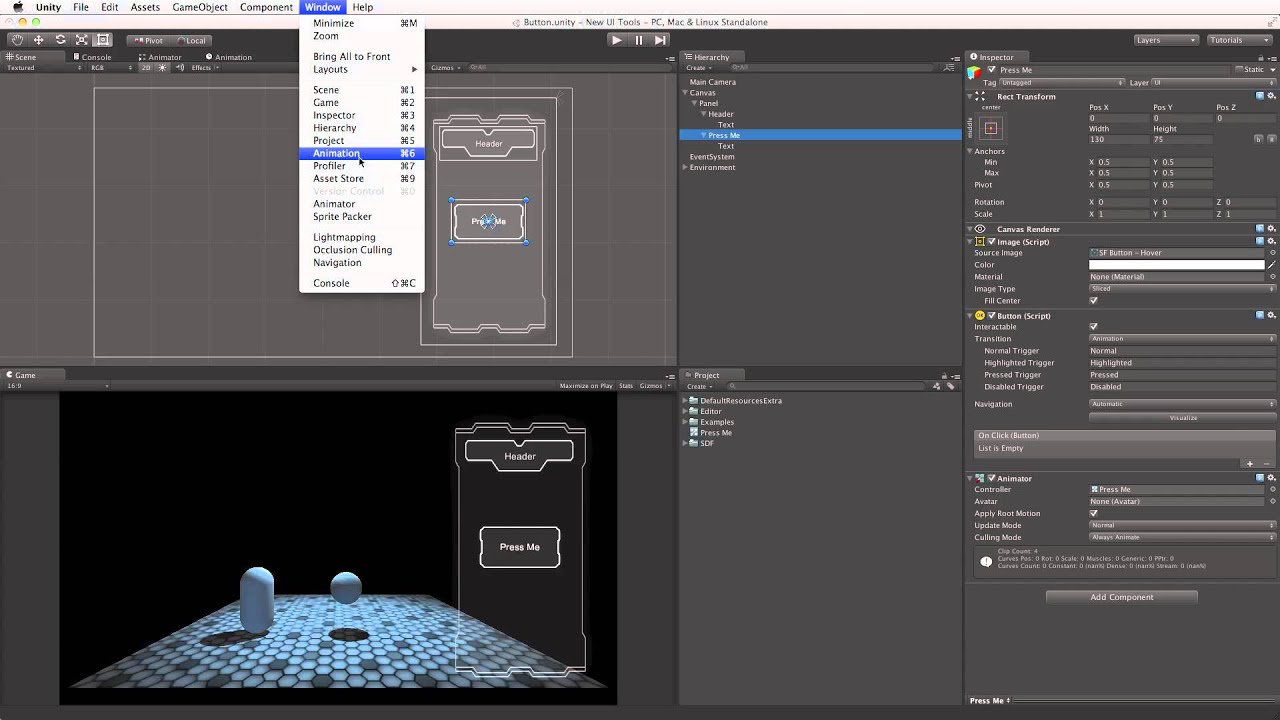Open Canvas Renderer gear menu
This screenshot has height=720, width=1280.
[x=1272, y=229]
